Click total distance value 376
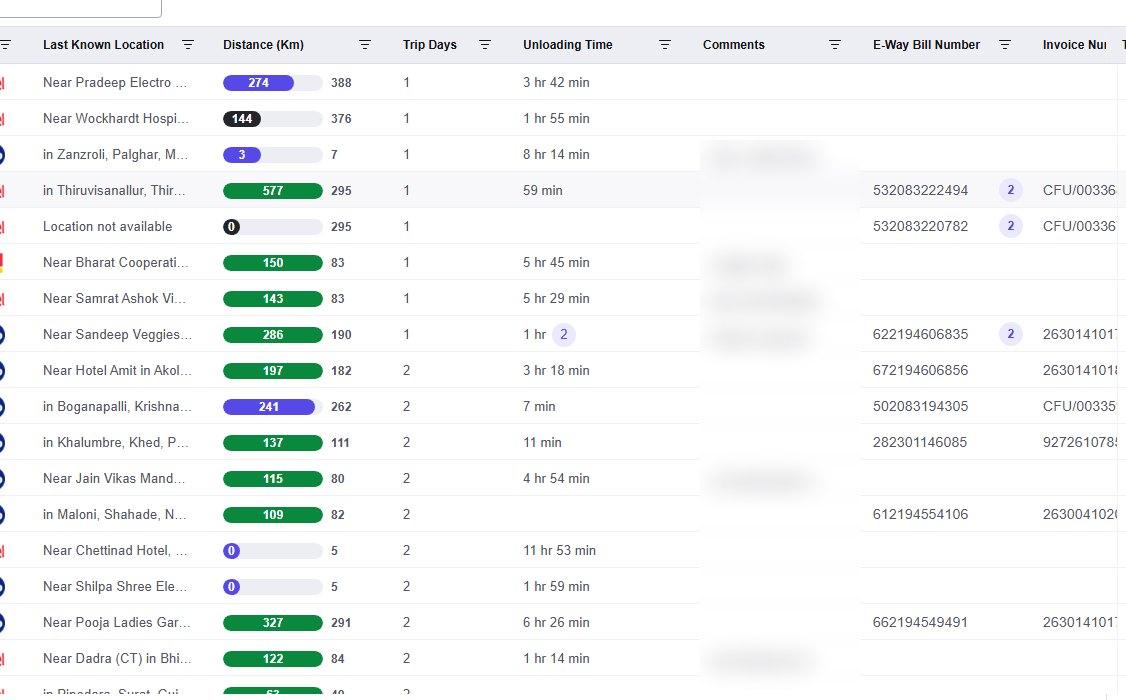1126x700 pixels. [341, 118]
